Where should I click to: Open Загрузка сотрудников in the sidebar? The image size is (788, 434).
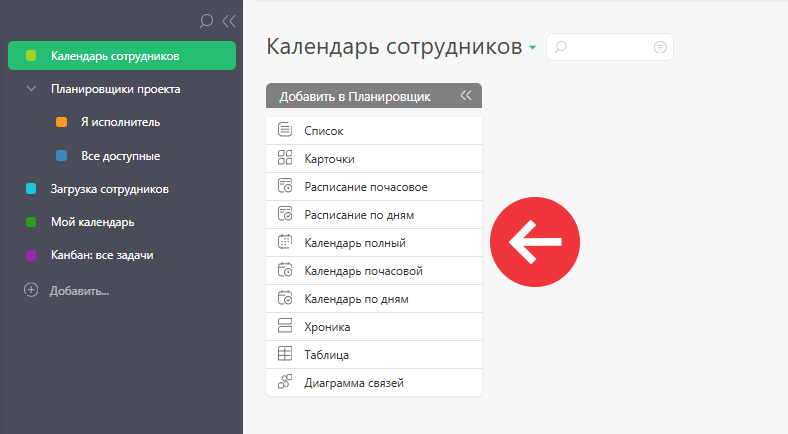pyautogui.click(x=110, y=189)
